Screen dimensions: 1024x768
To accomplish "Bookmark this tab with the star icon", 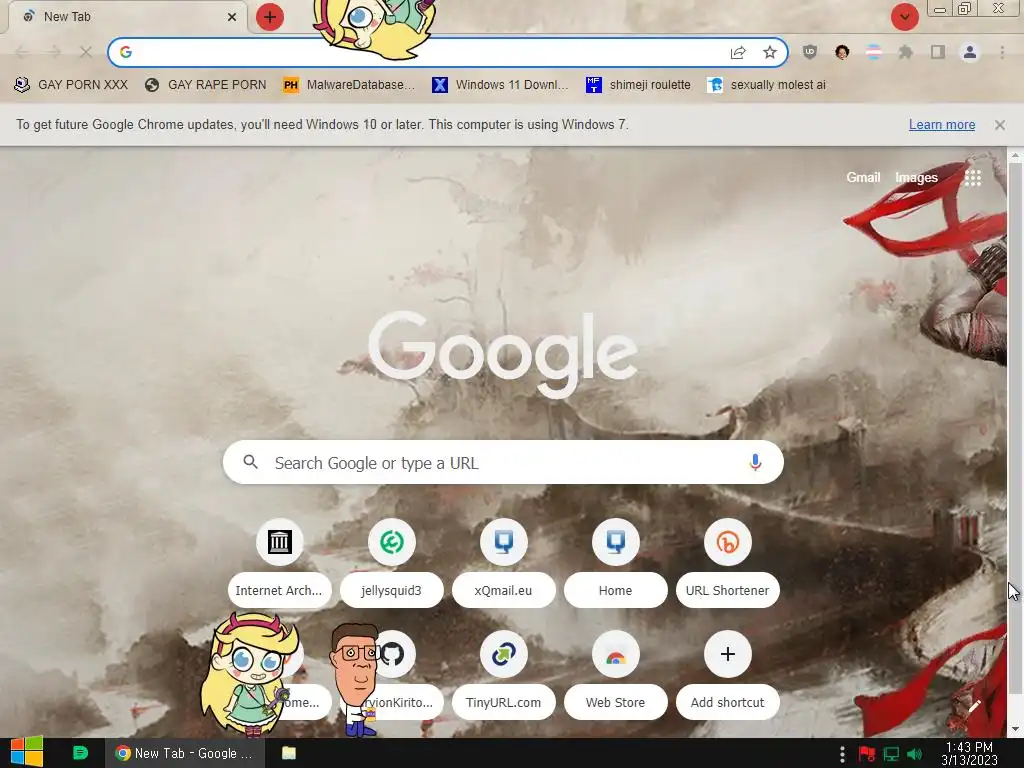I will click(x=770, y=52).
